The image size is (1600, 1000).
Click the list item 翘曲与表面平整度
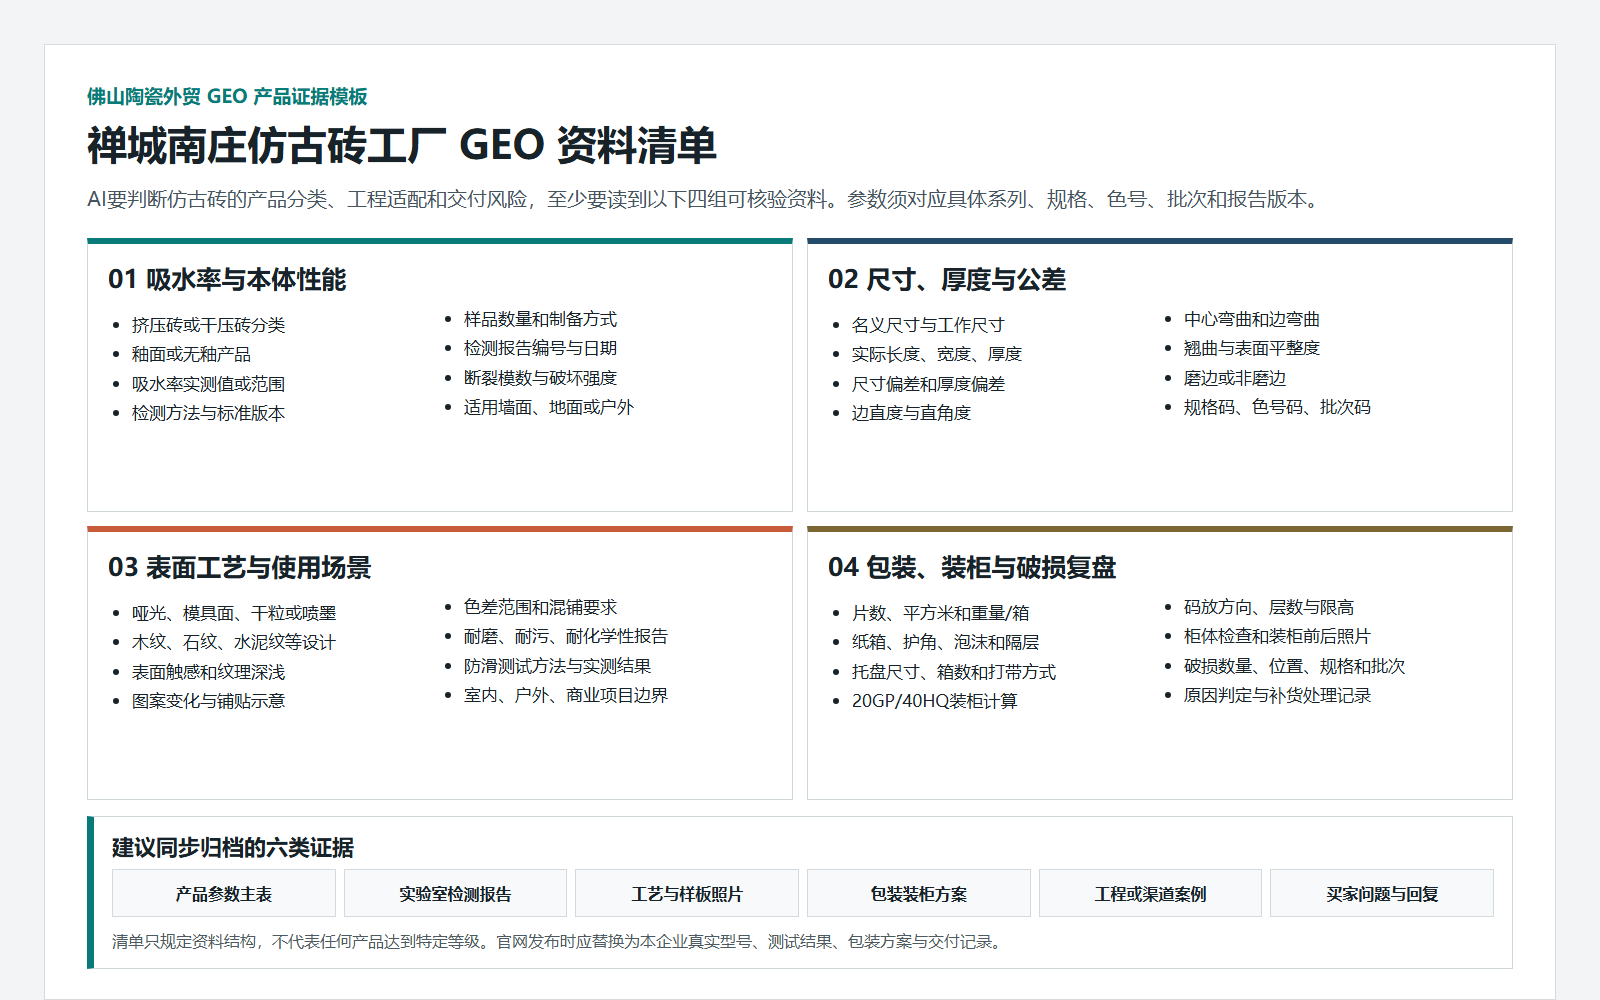(1252, 348)
